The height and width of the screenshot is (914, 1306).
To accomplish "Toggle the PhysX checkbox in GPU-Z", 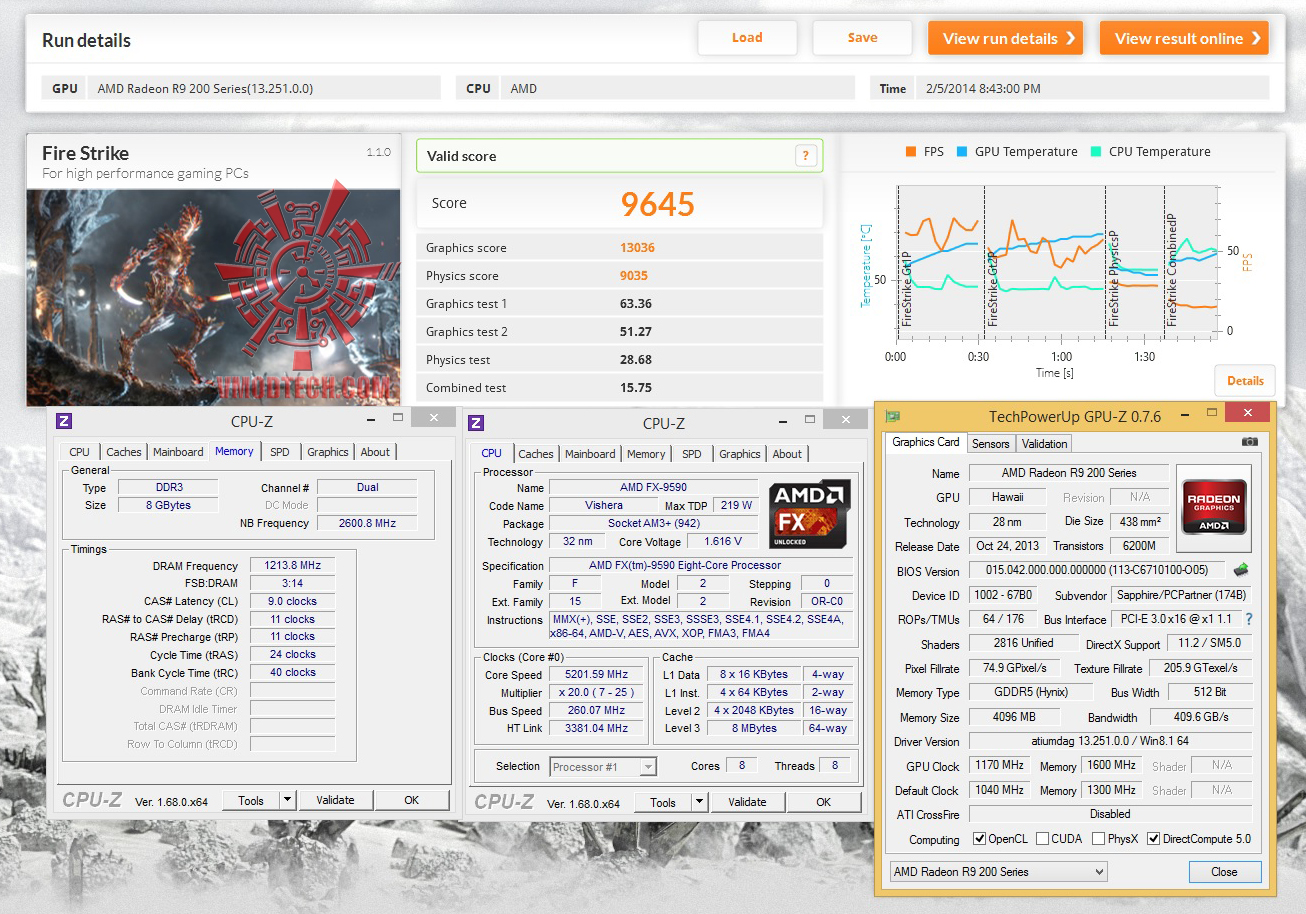I will [1099, 839].
